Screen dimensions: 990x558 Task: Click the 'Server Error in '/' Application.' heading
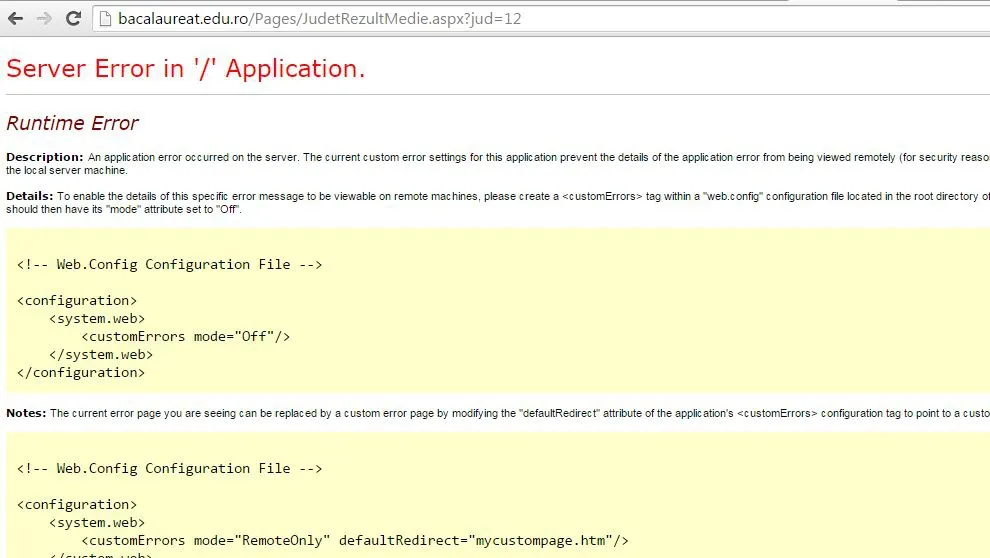click(x=186, y=68)
